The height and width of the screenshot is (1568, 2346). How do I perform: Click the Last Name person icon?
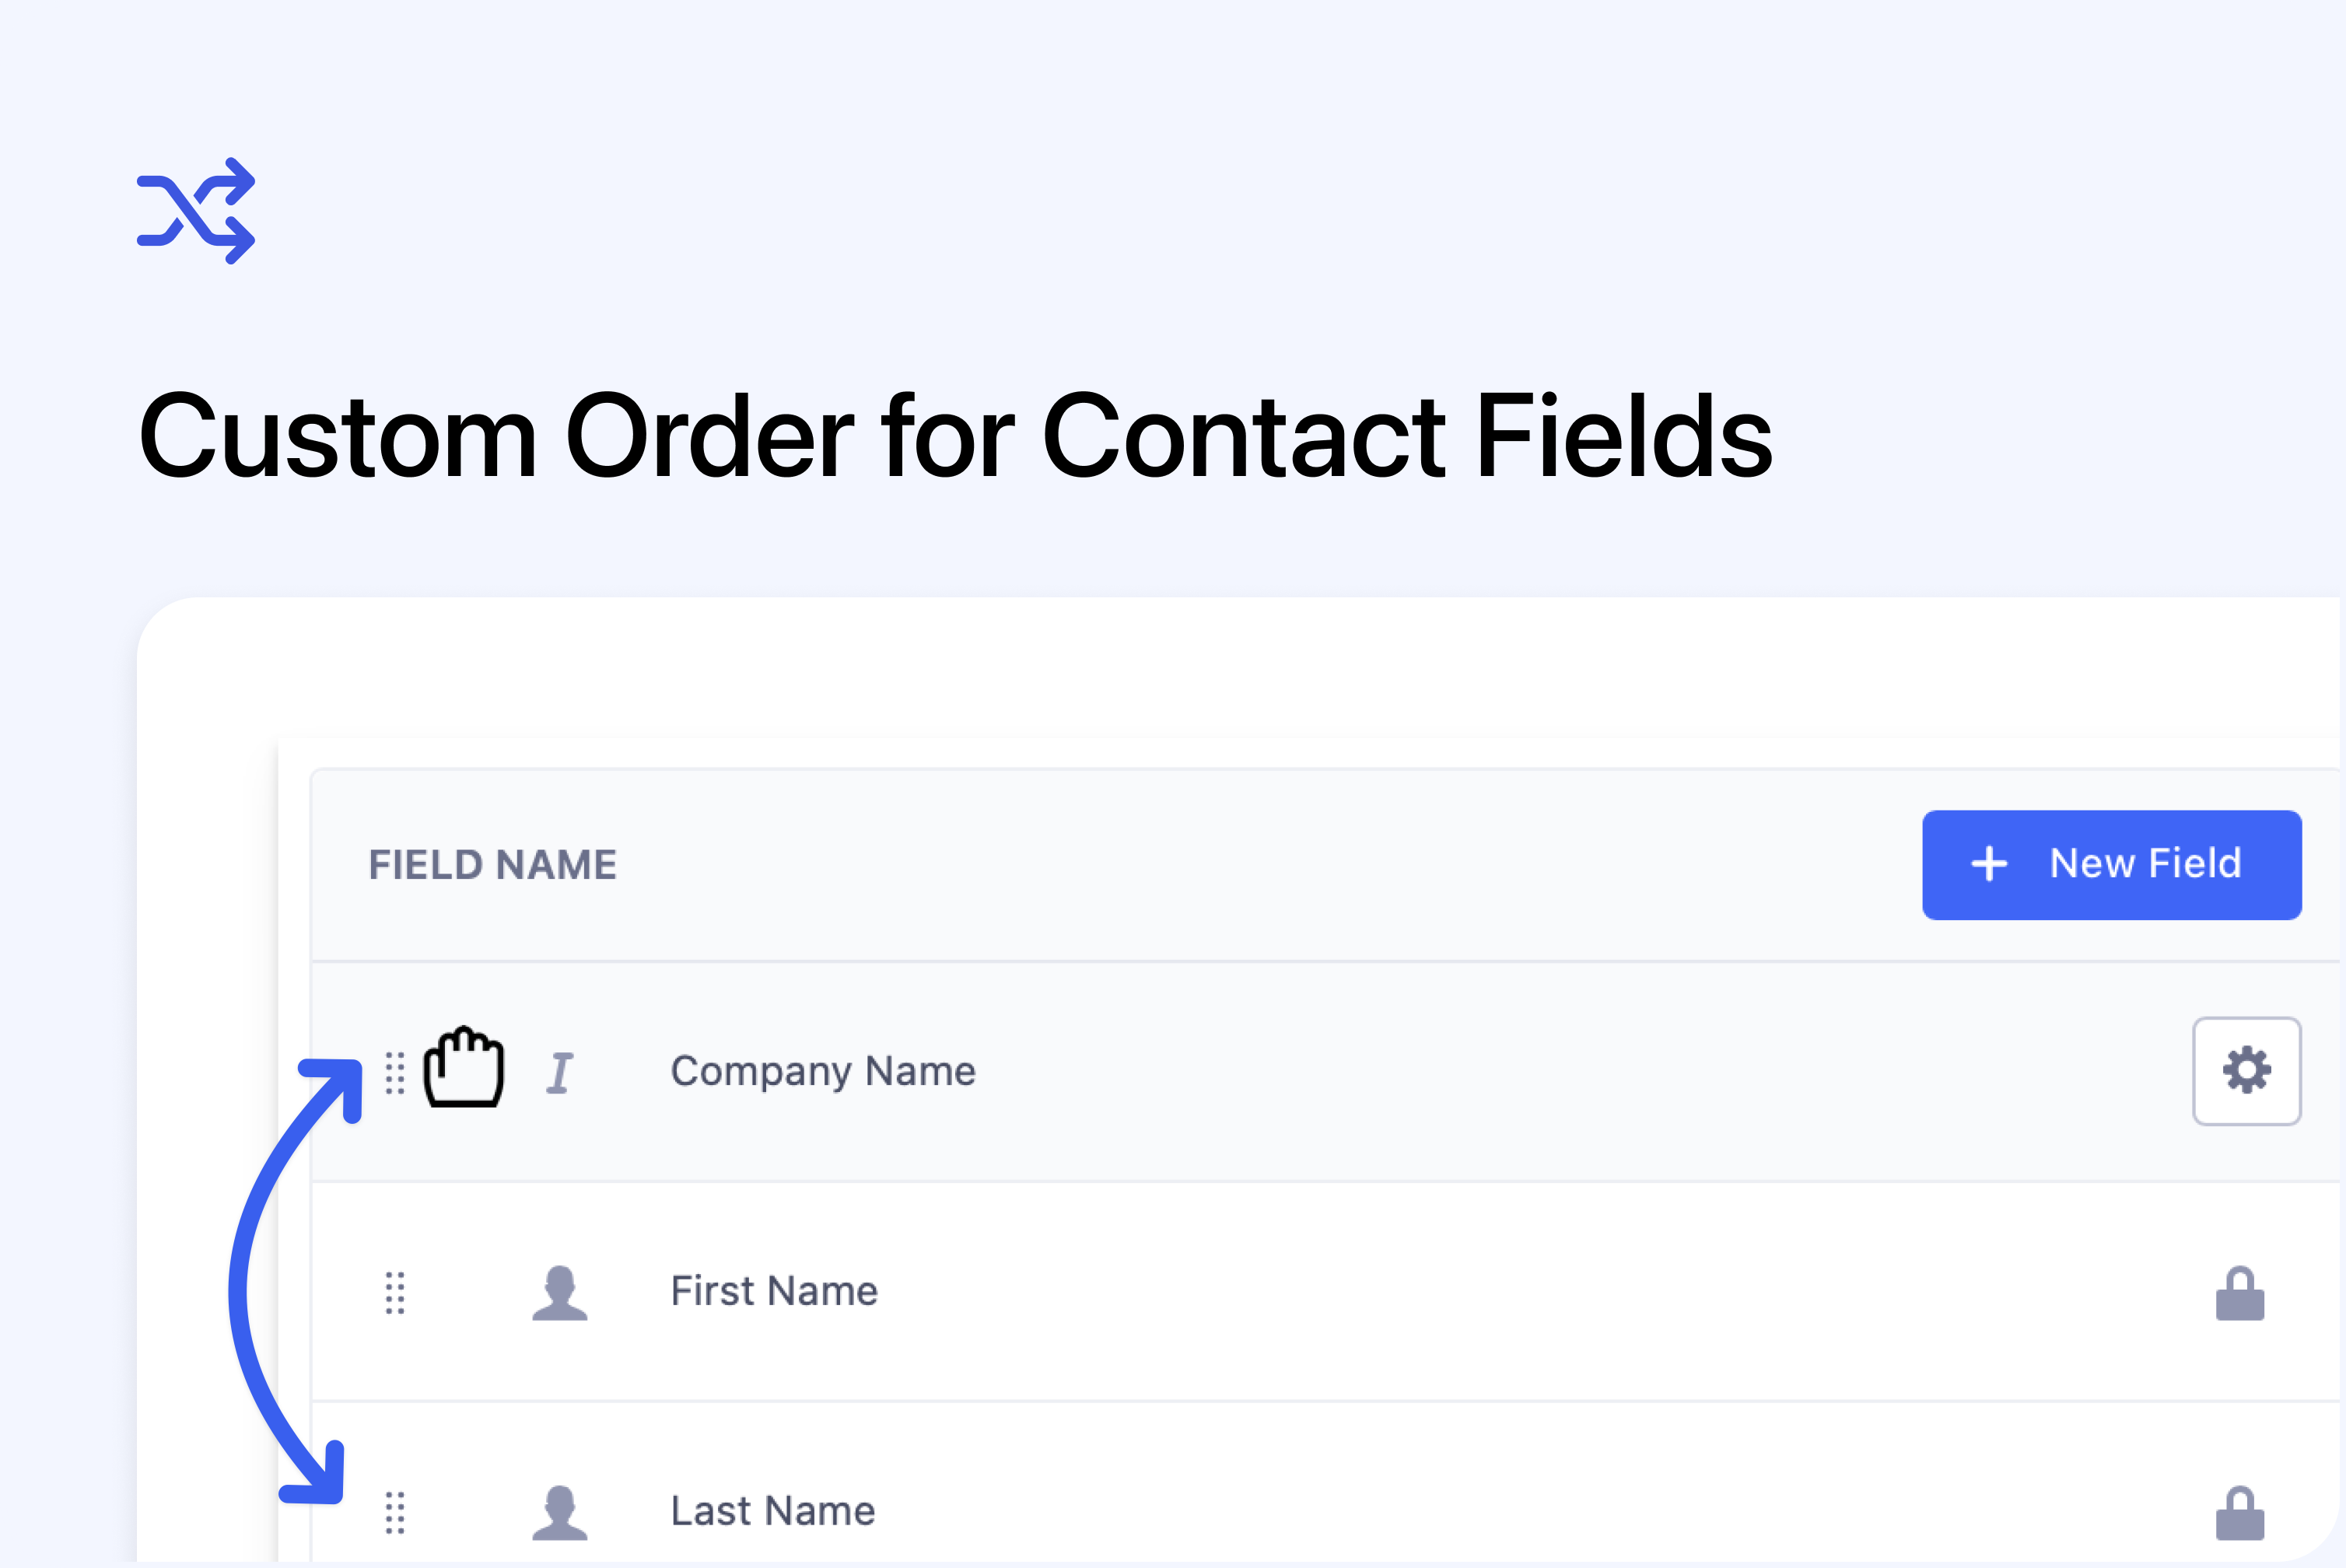[x=560, y=1512]
